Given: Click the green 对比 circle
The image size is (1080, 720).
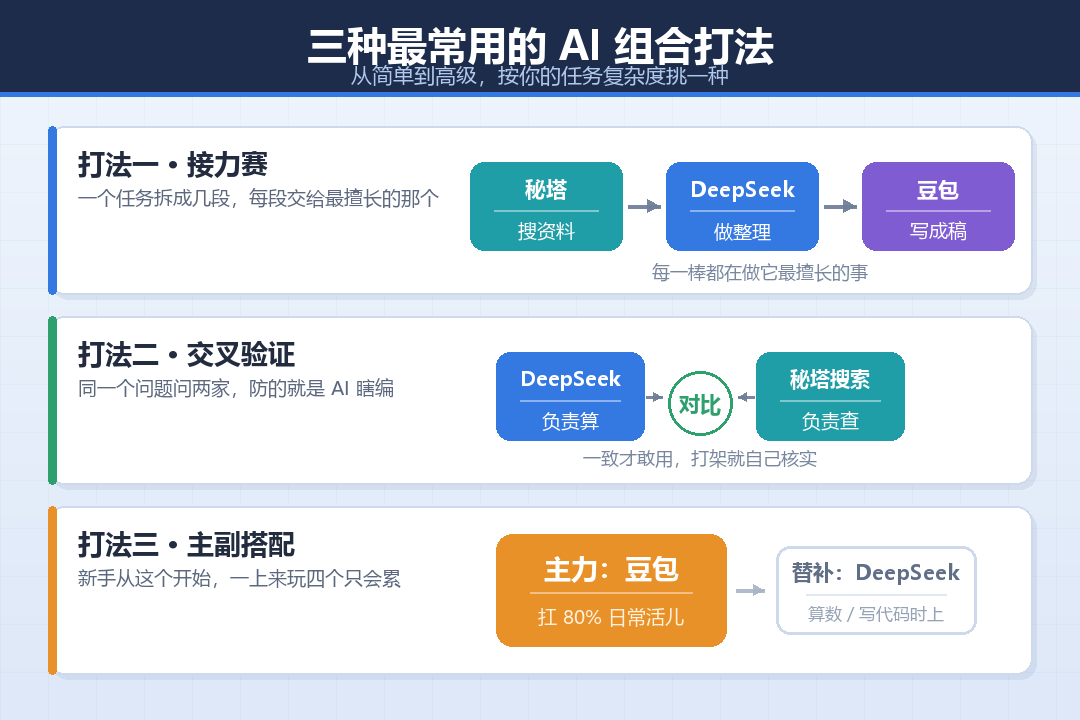Looking at the screenshot, I should tap(700, 404).
